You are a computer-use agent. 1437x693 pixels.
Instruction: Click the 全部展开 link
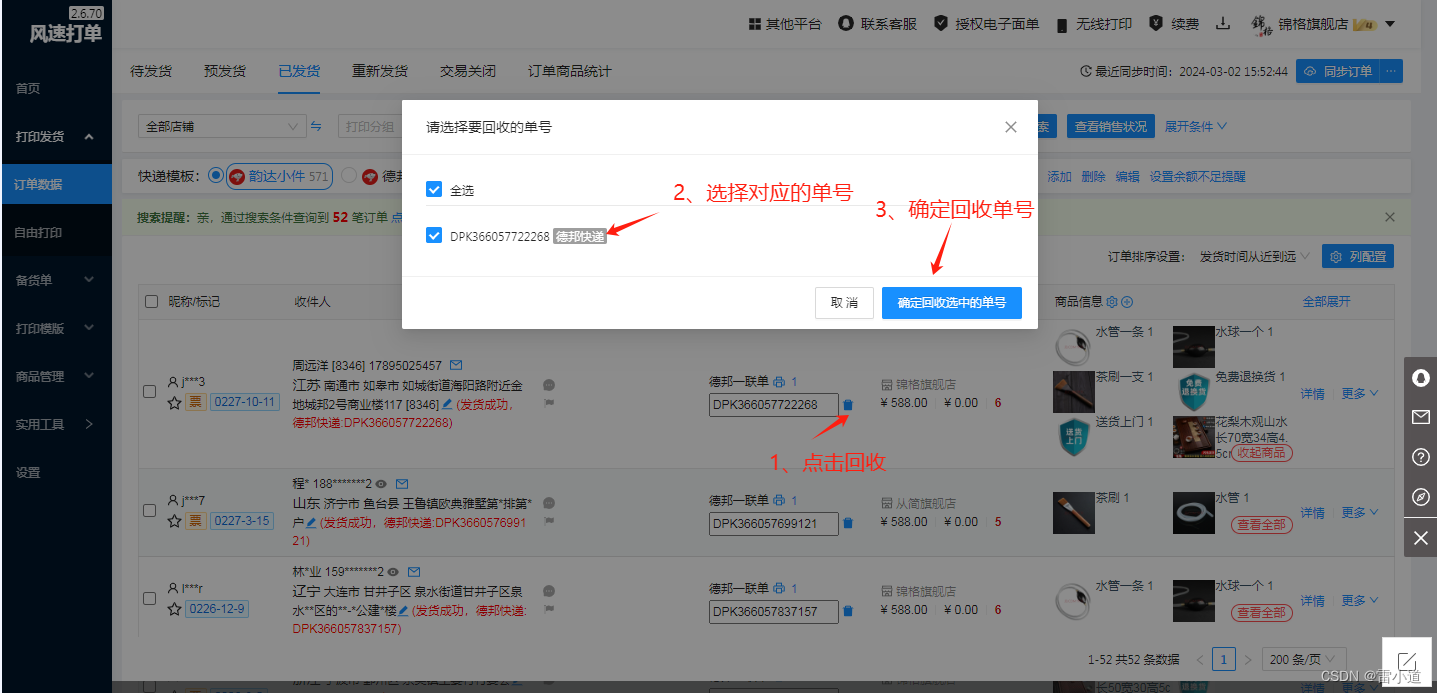click(x=1327, y=301)
